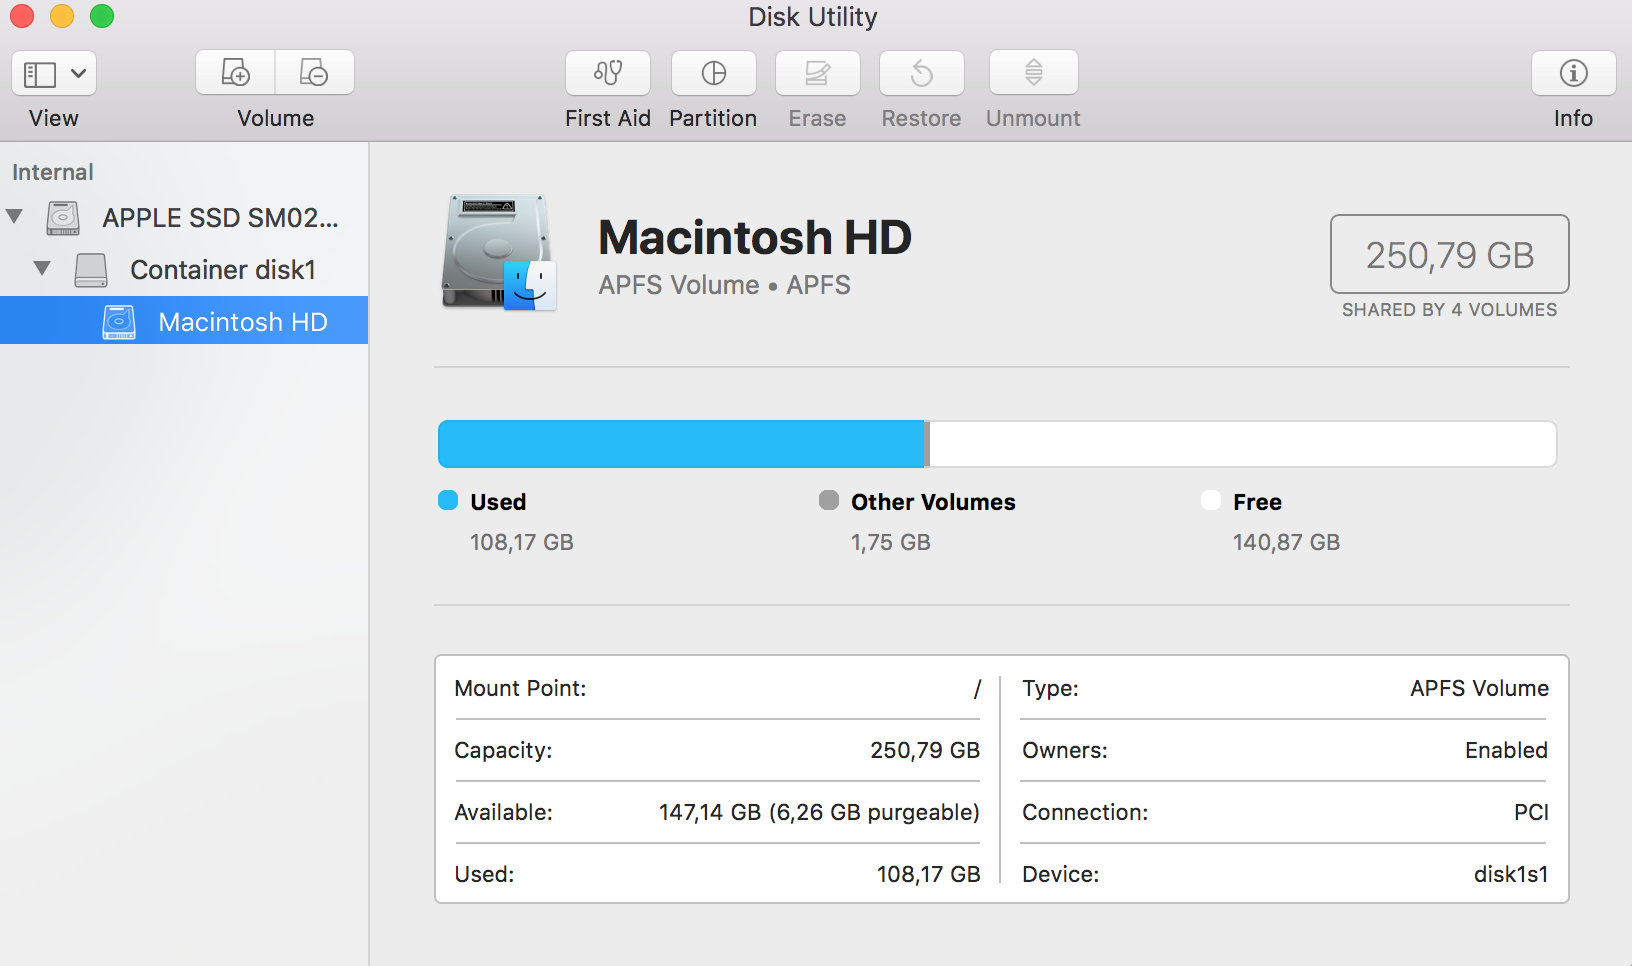Click the 'Owners:' label
The width and height of the screenshot is (1632, 966).
point(1065,750)
